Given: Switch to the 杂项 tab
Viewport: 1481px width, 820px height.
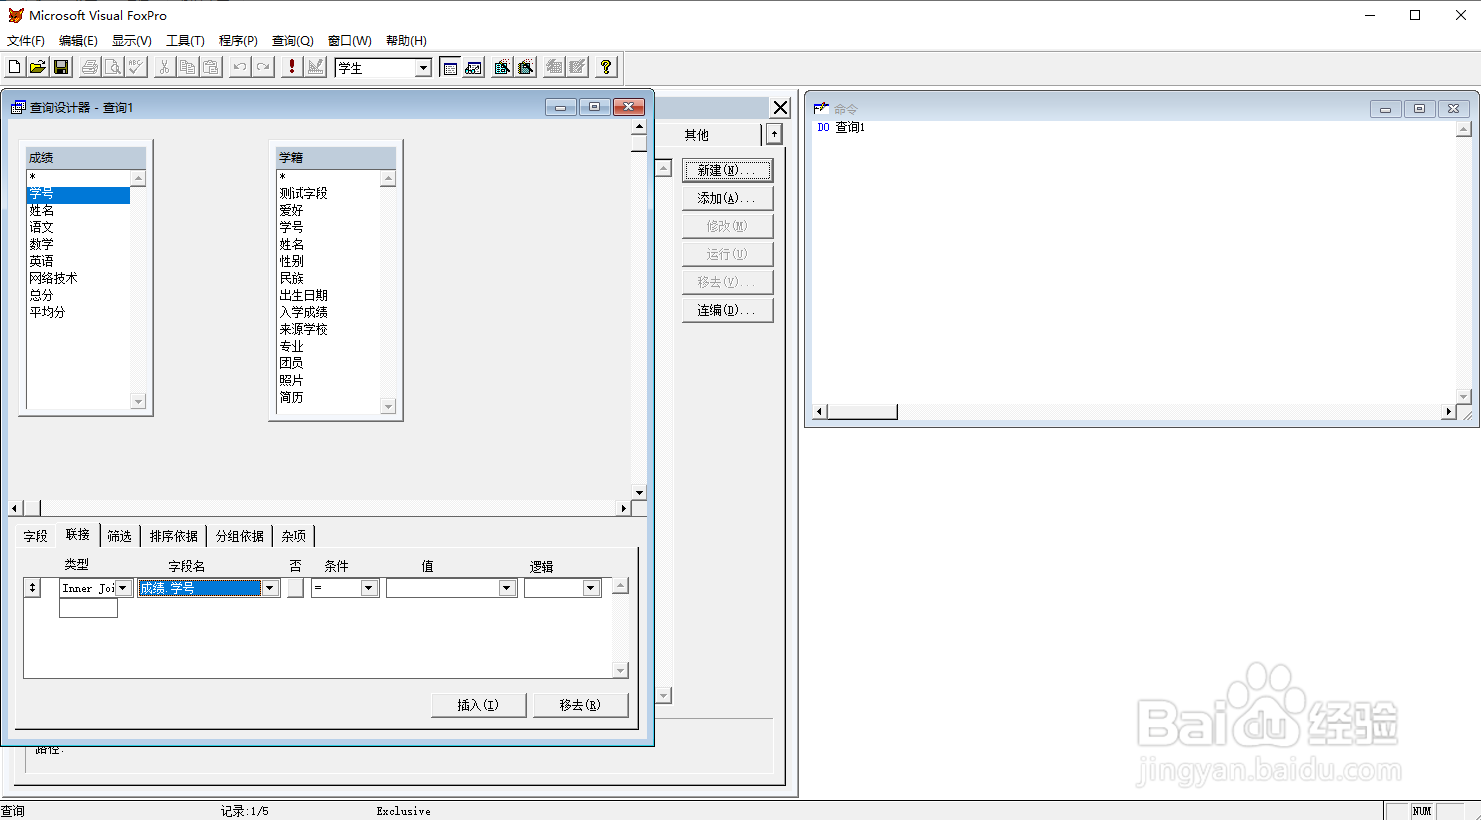Looking at the screenshot, I should (294, 536).
